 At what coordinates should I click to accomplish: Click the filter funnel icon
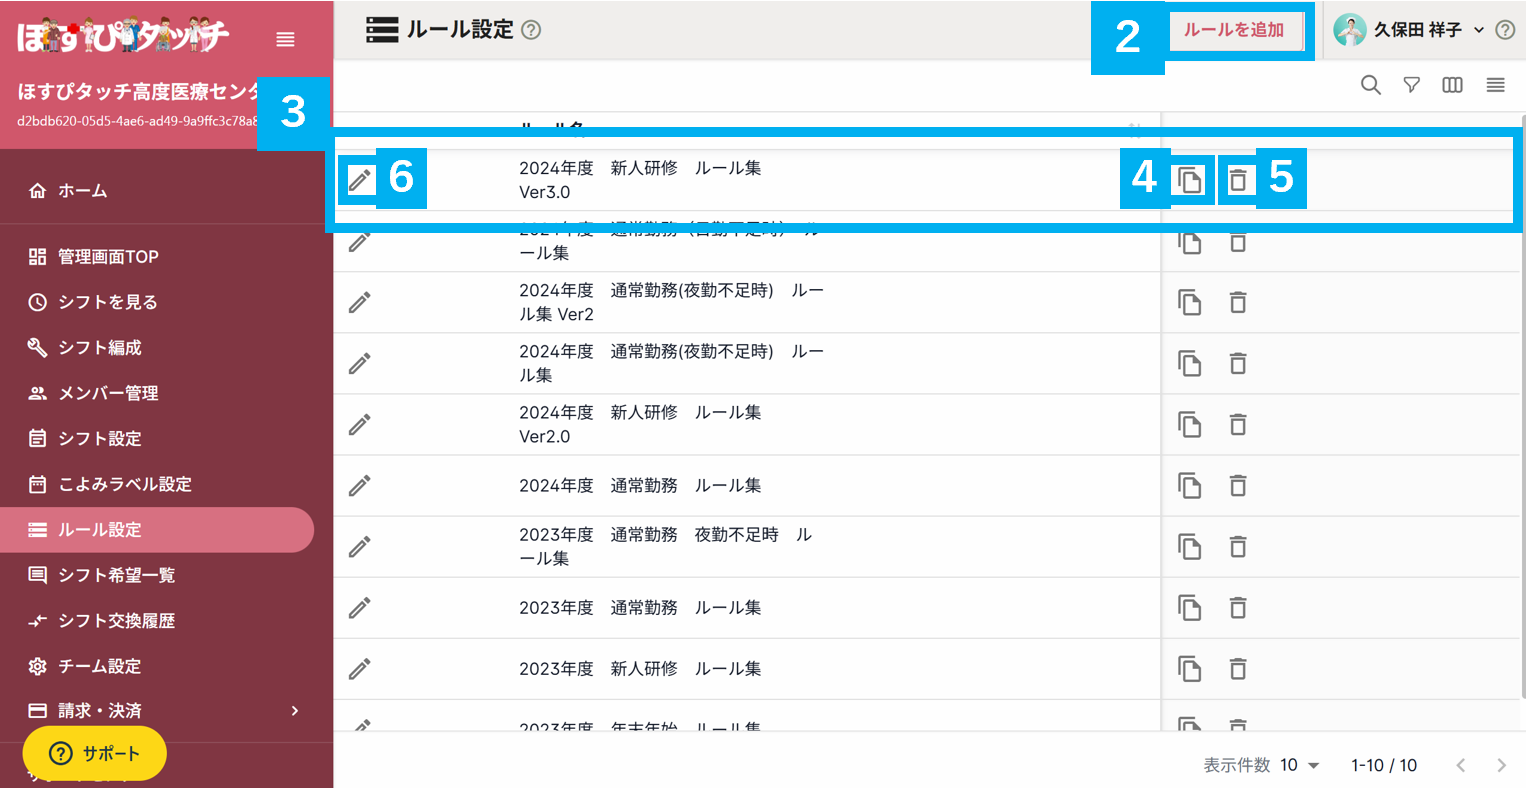tap(1411, 85)
